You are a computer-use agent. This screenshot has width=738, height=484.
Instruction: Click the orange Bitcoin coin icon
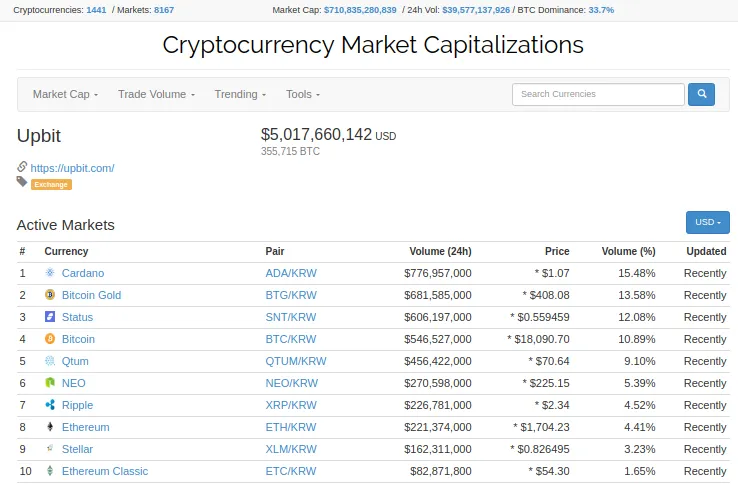50,339
